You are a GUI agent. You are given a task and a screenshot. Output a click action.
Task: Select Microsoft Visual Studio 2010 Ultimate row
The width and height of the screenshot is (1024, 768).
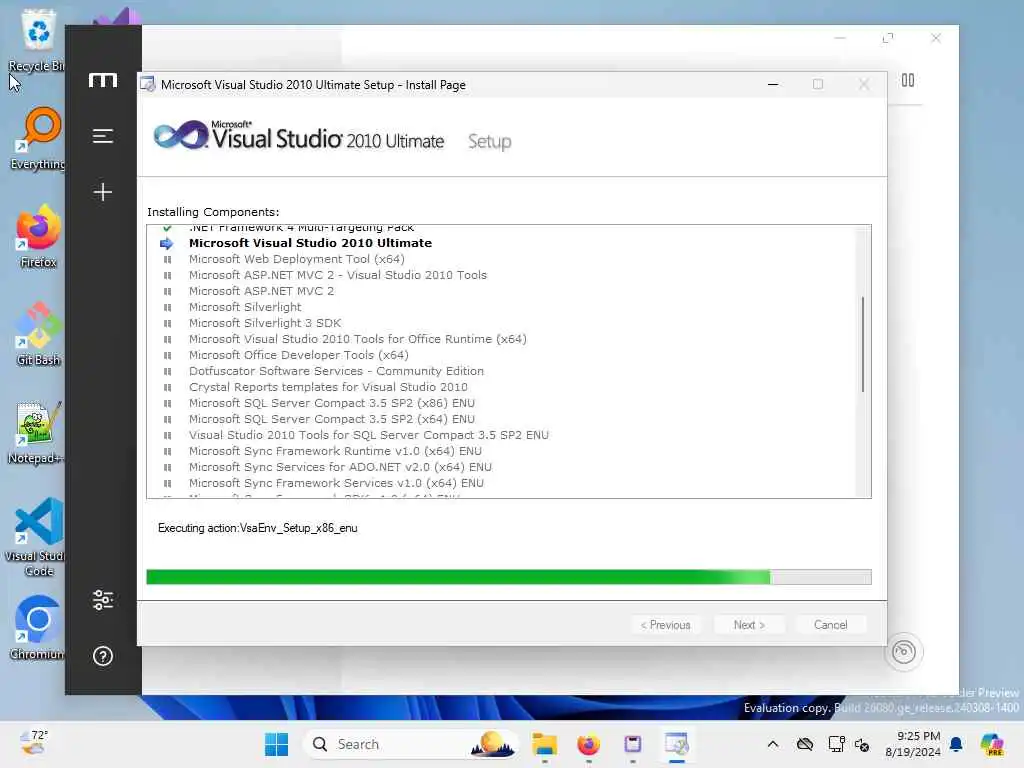pos(310,243)
